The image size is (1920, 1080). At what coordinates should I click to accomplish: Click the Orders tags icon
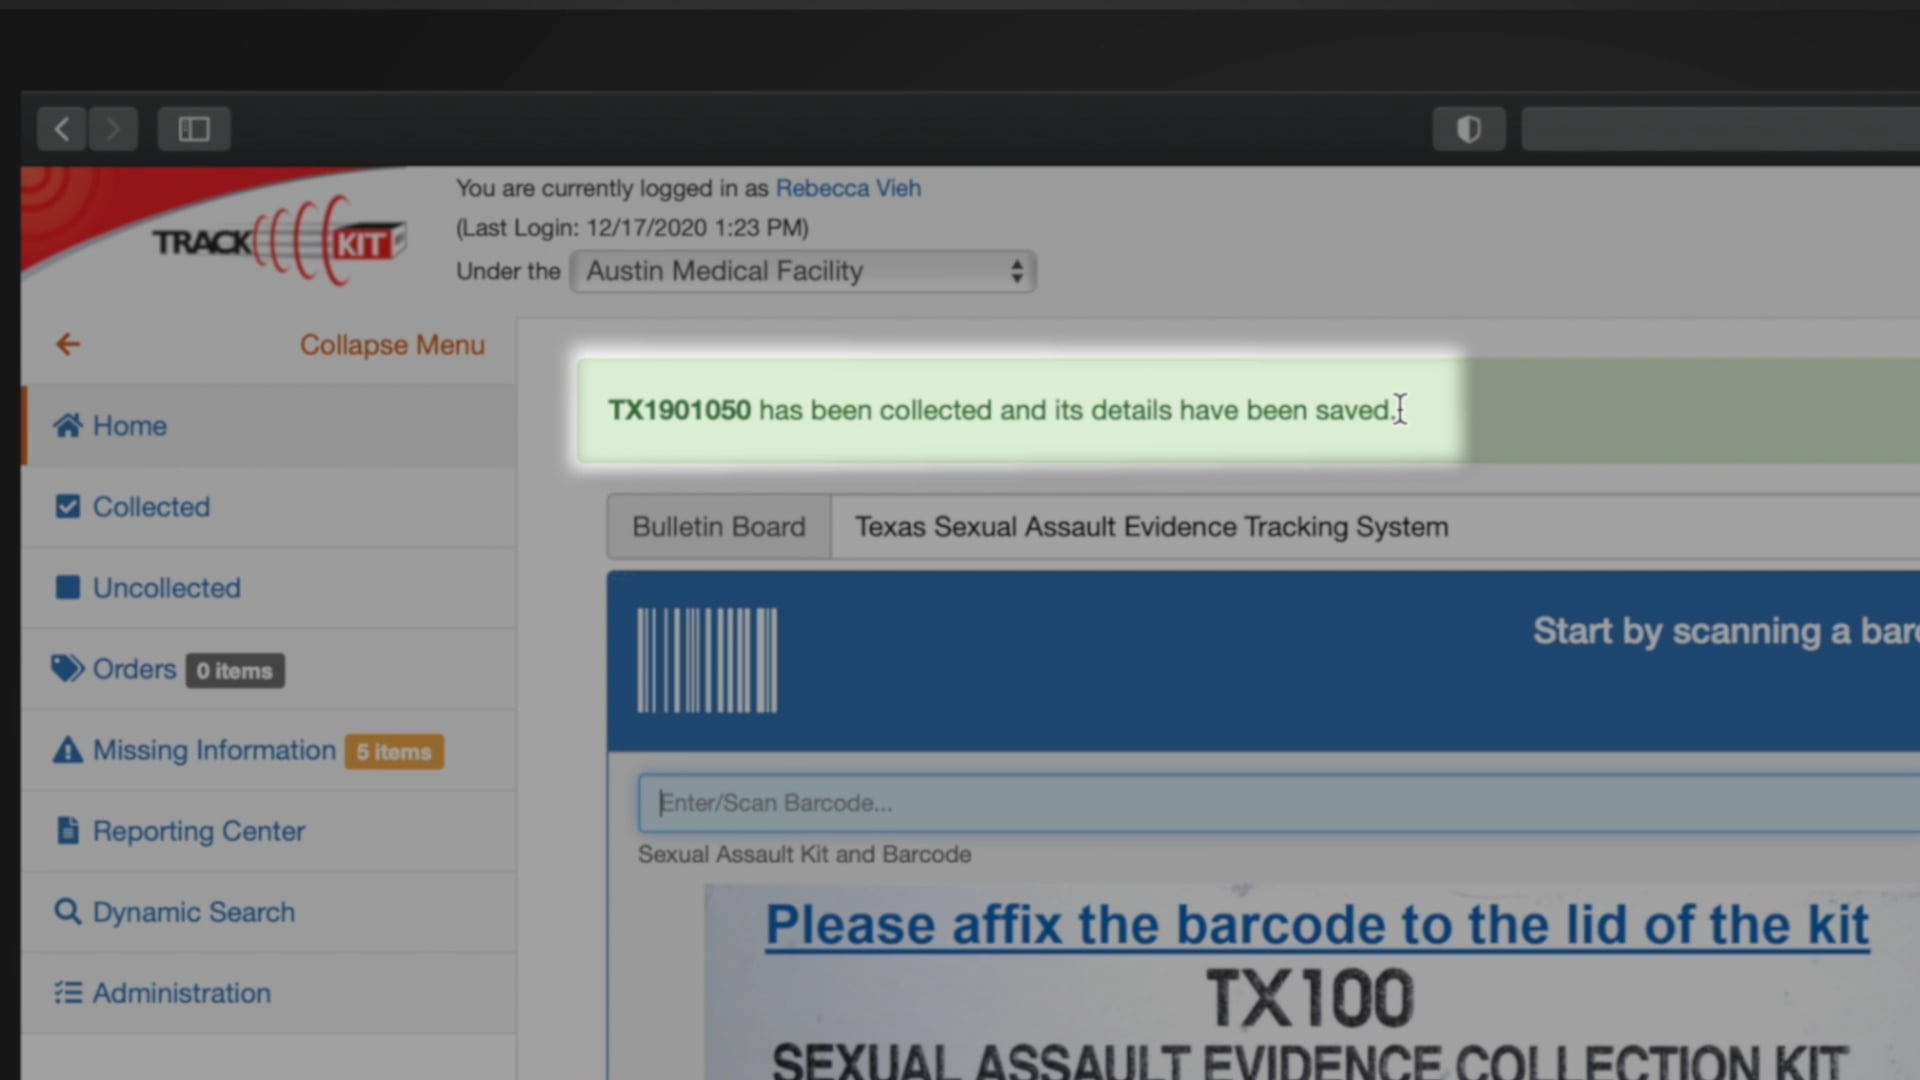68,669
